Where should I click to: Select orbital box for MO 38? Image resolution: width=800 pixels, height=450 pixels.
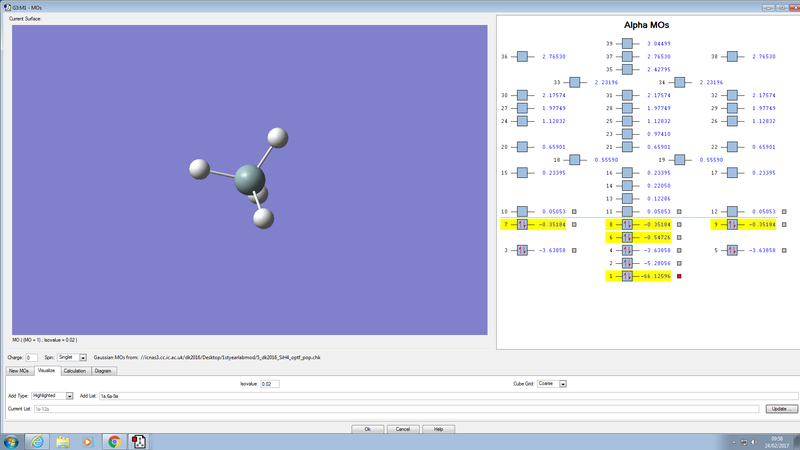pos(732,56)
